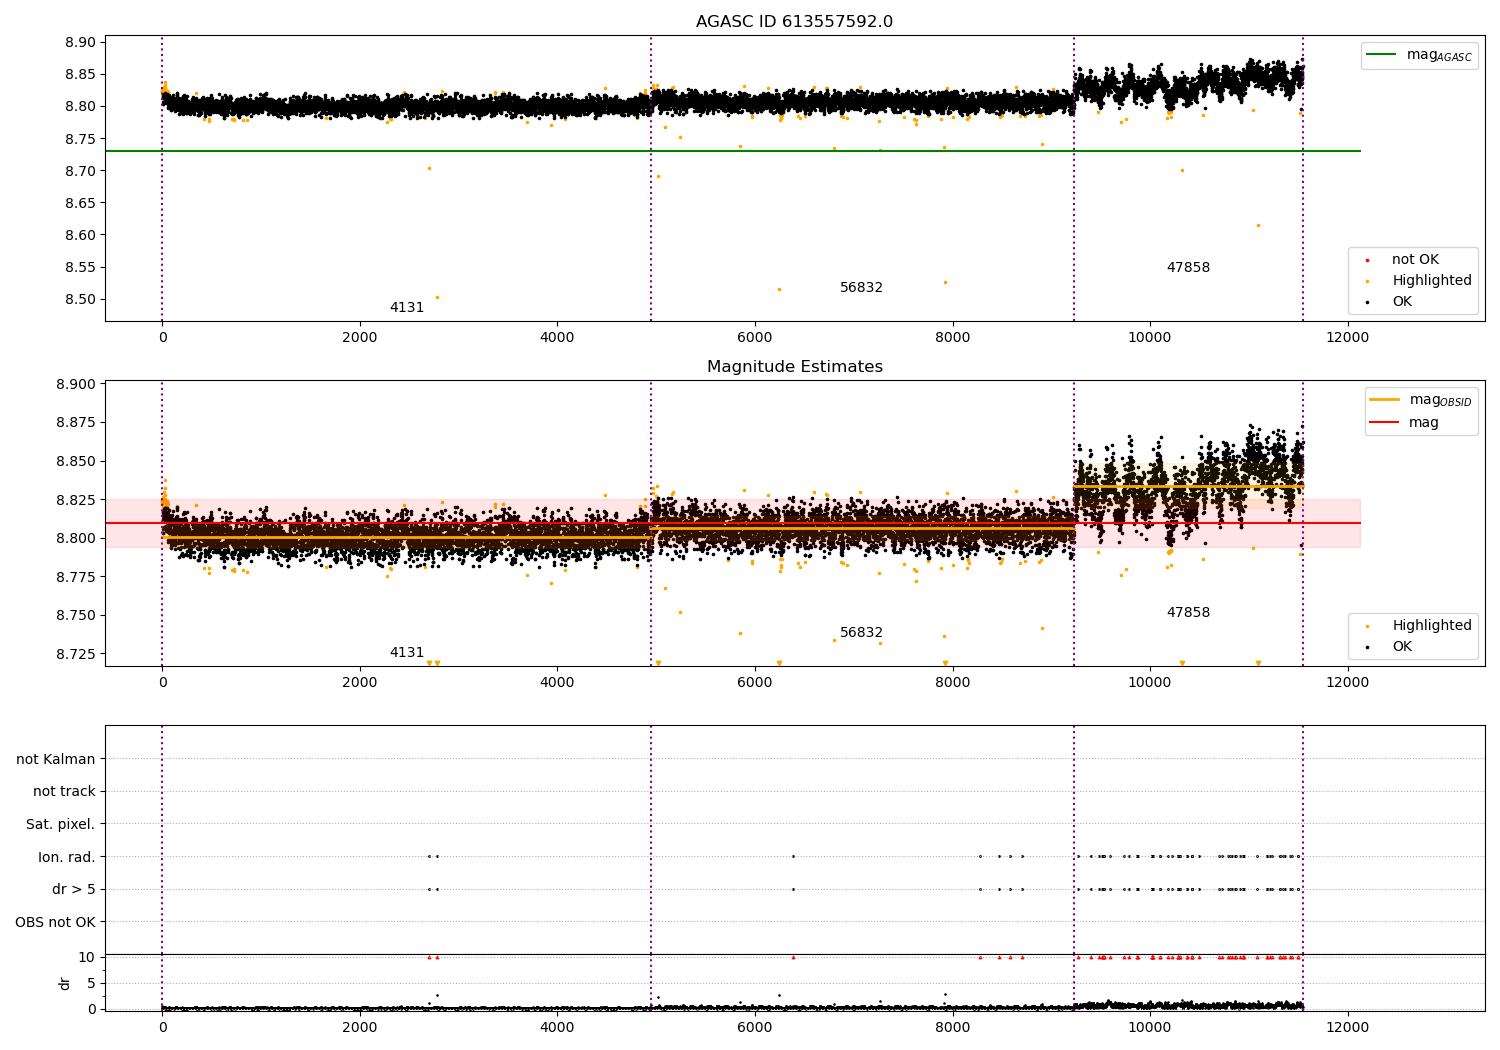Click the 8.725 y-axis tick label
Screen dimensions: 1500x1050
(x=76, y=654)
